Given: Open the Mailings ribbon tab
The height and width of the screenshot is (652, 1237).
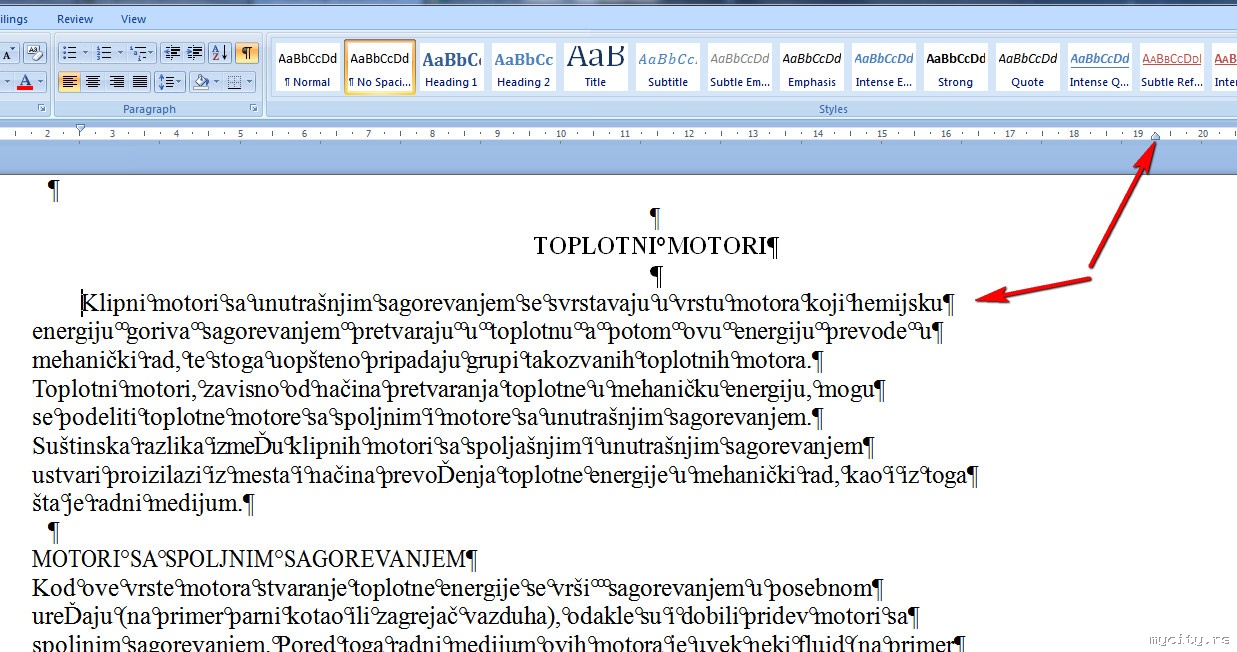Looking at the screenshot, I should [x=14, y=19].
